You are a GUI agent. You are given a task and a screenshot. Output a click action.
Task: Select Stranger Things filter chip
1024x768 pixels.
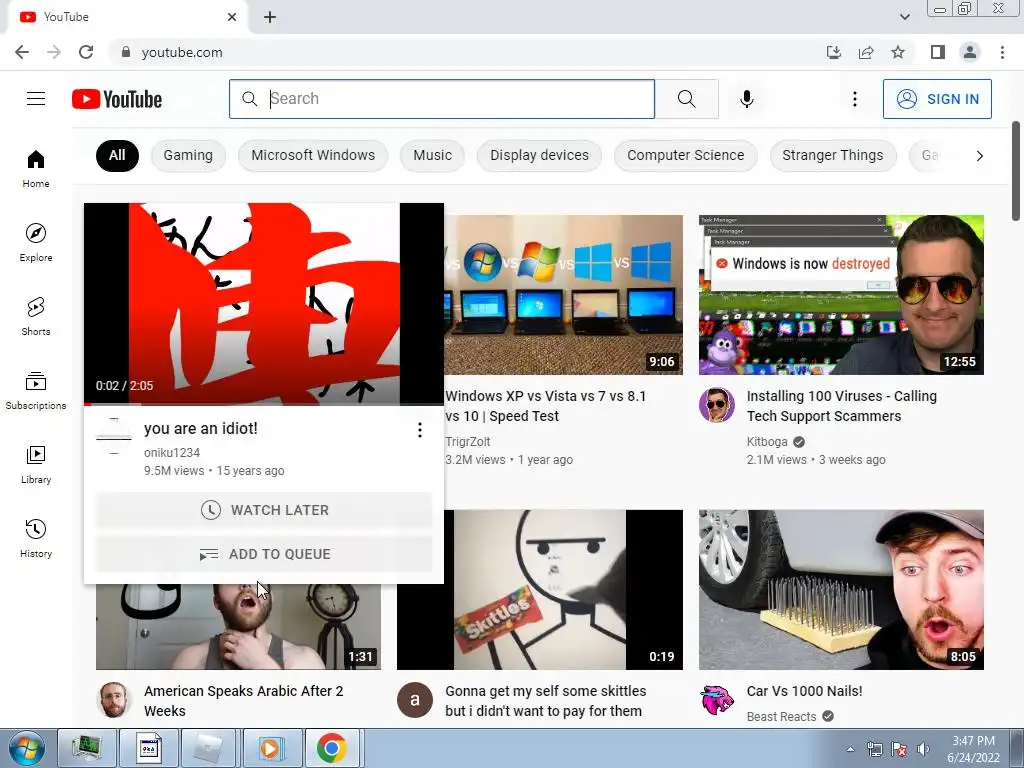point(833,155)
